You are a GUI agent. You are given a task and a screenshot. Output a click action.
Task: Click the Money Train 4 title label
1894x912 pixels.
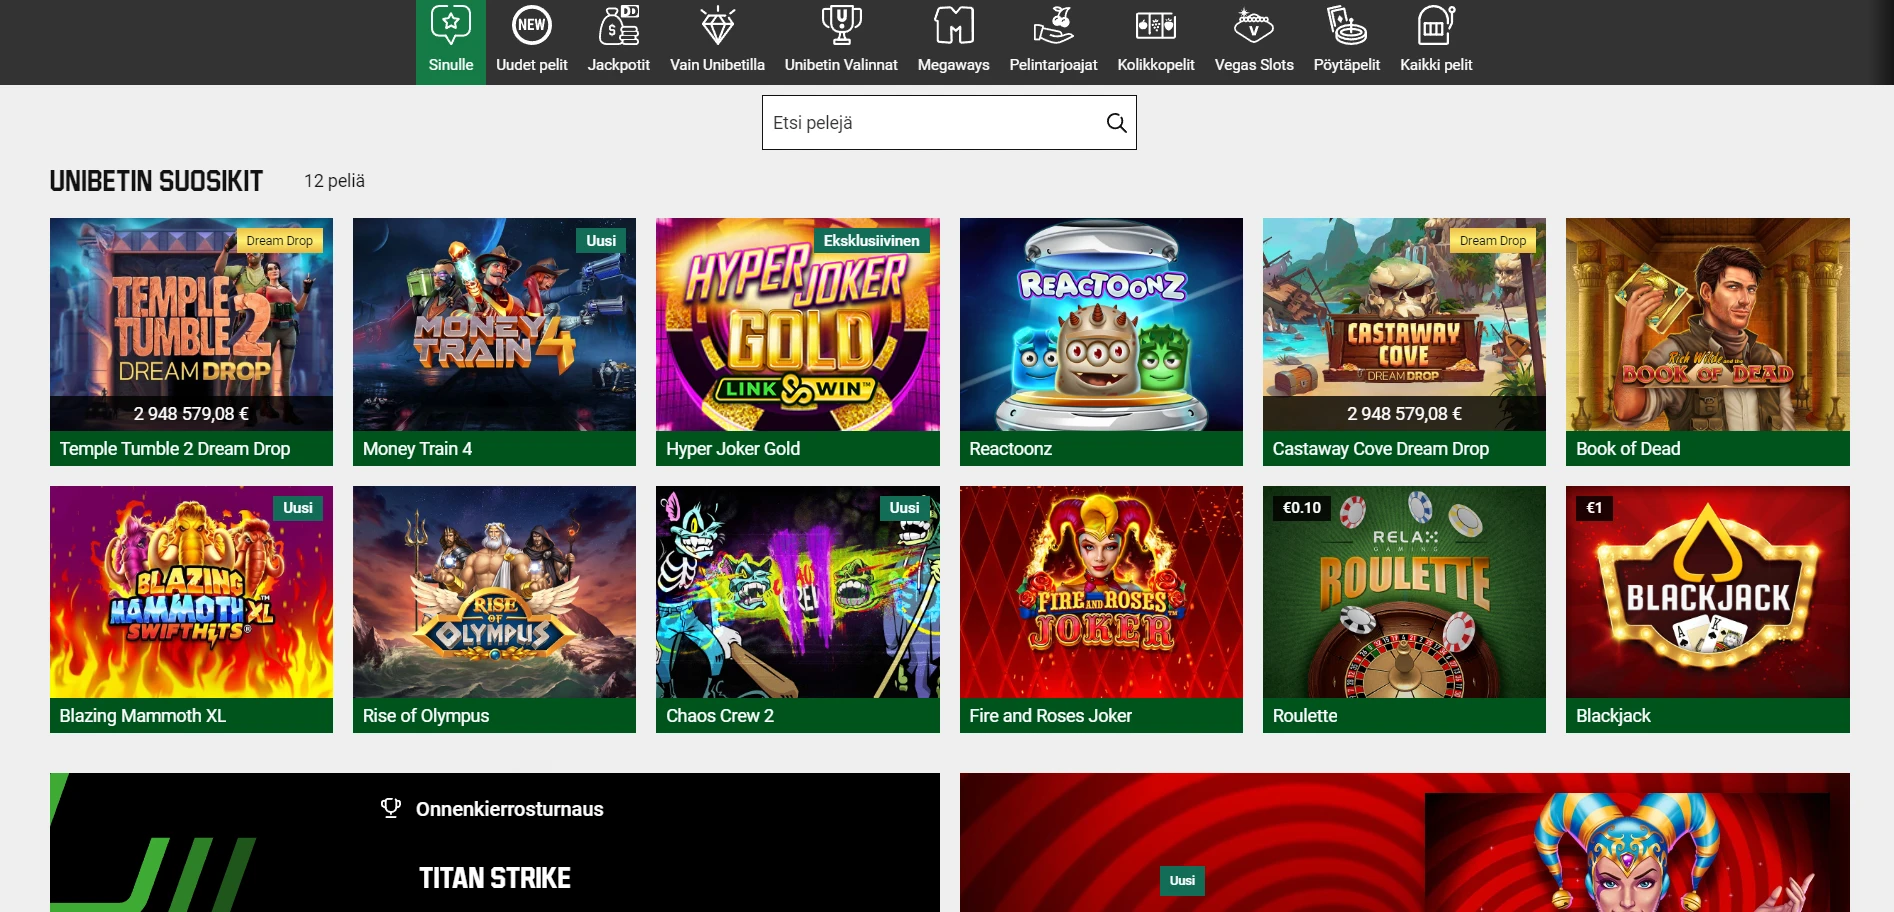417,449
